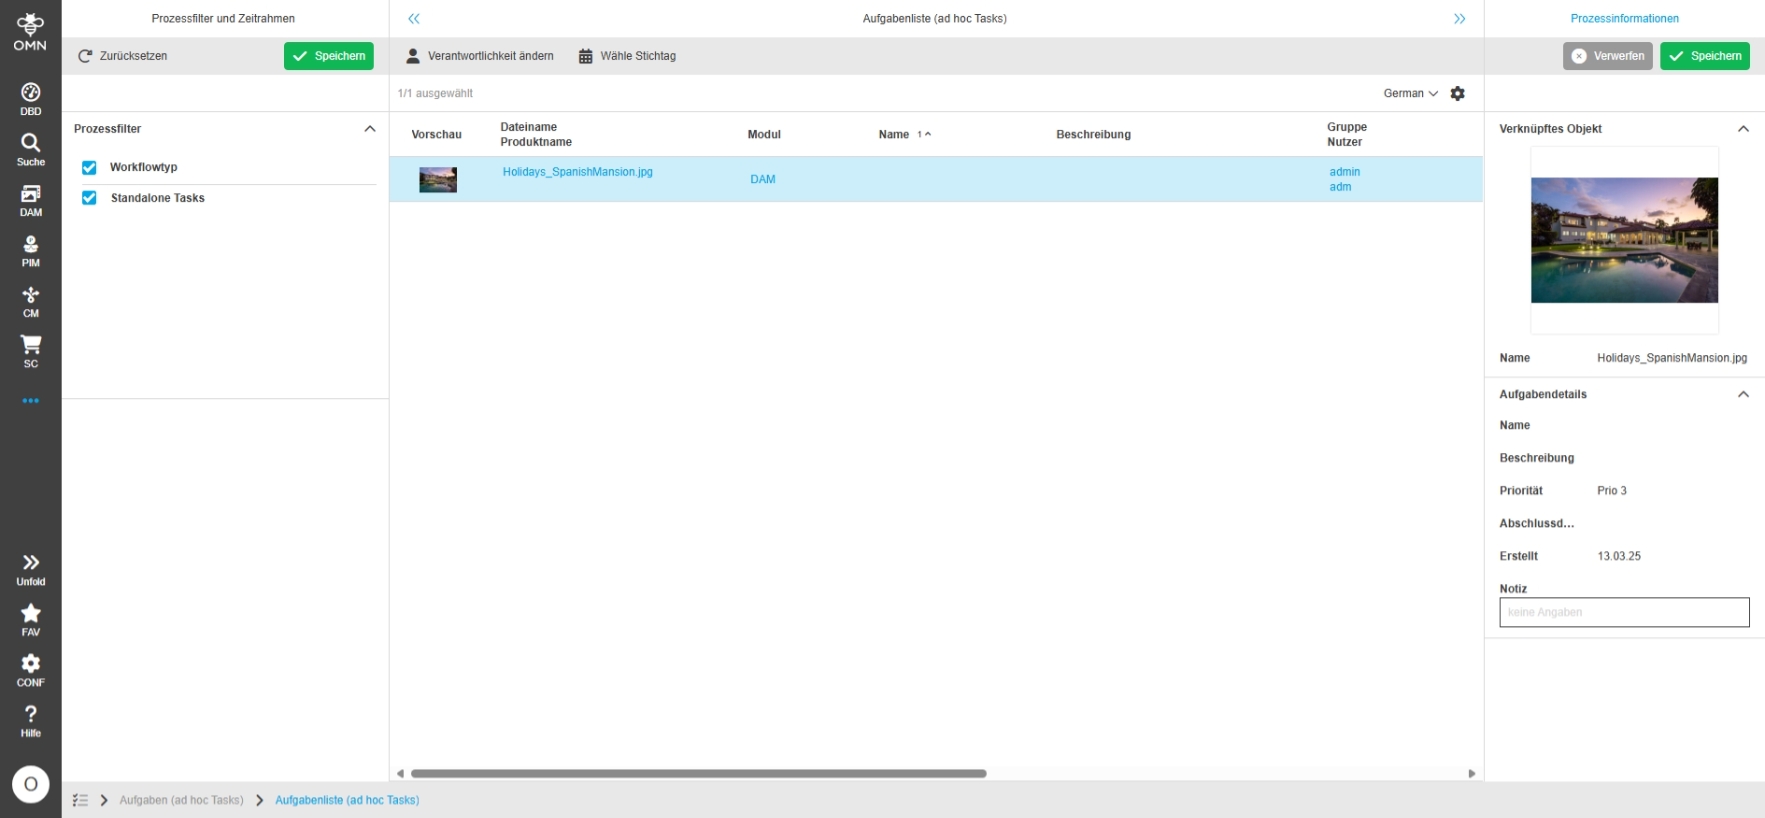Click Wähle Stichtag calendar option
The image size is (1765, 818).
[x=627, y=56]
